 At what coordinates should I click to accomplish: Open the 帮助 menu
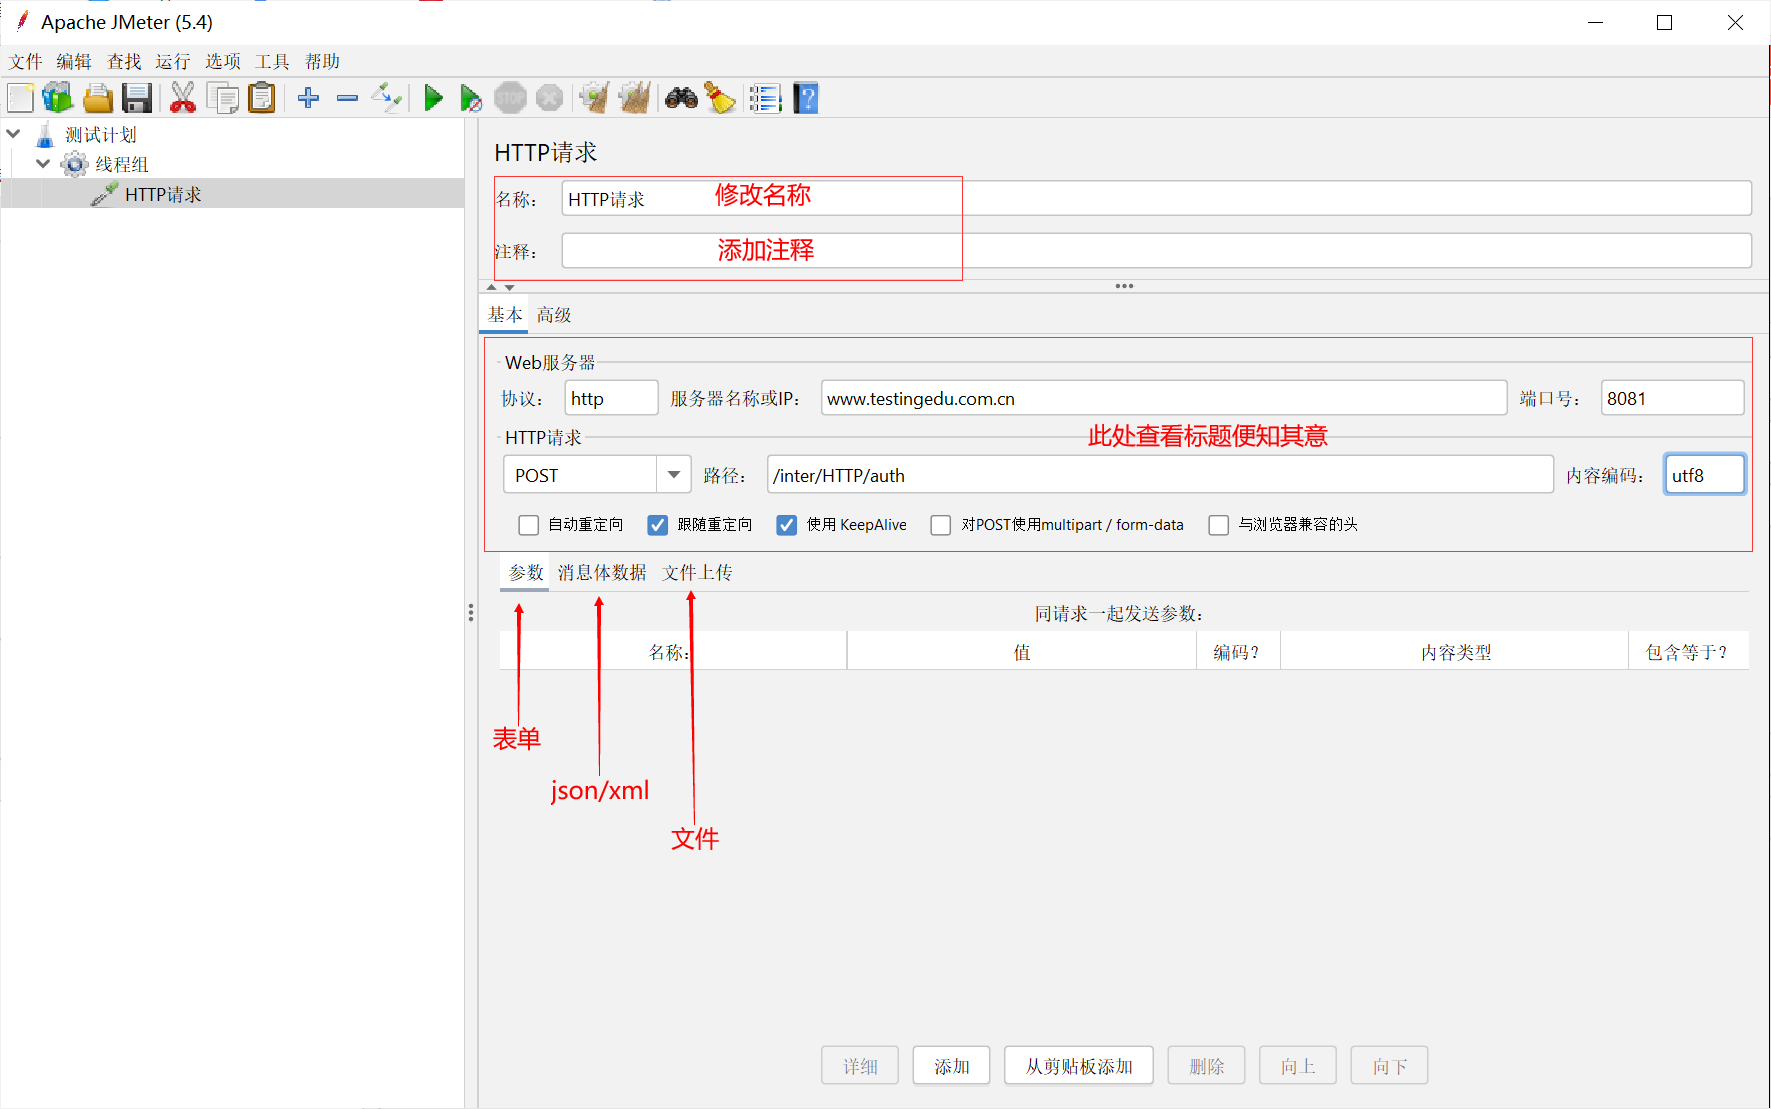322,62
